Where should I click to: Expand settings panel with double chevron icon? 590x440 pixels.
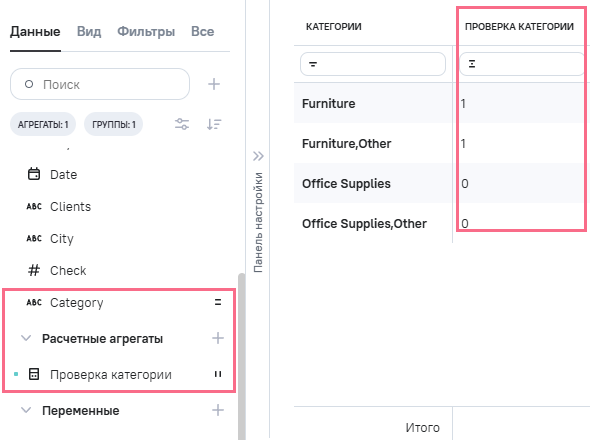[258, 156]
